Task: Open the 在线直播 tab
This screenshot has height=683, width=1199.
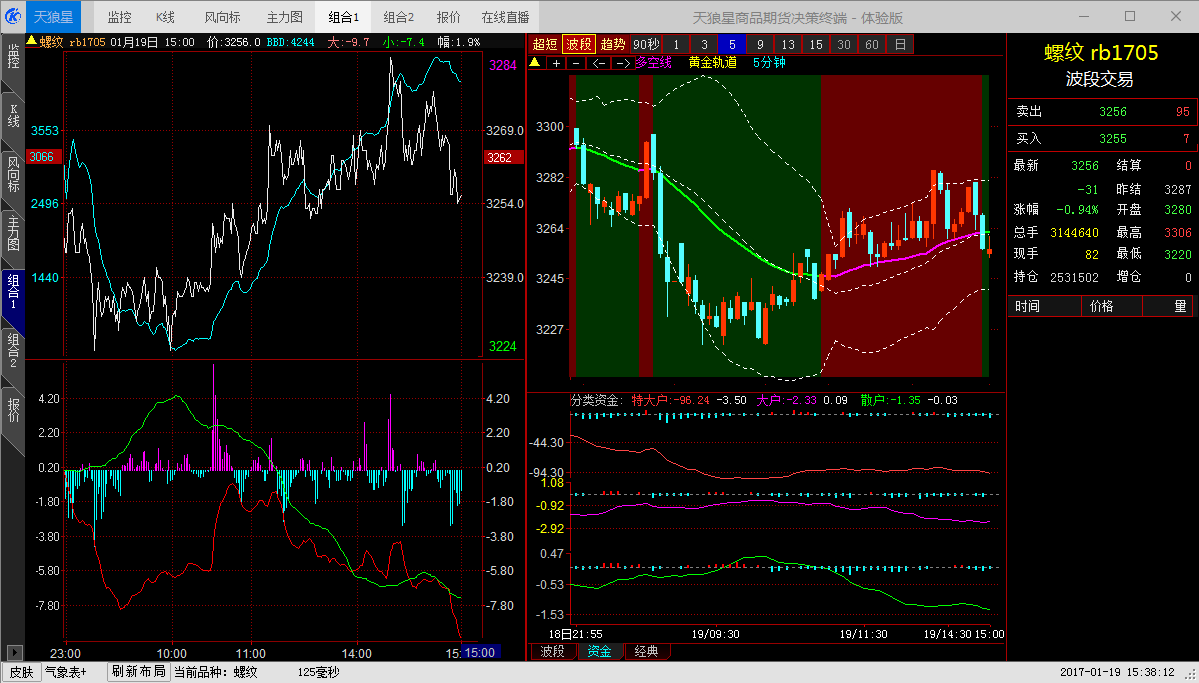Action: (505, 17)
